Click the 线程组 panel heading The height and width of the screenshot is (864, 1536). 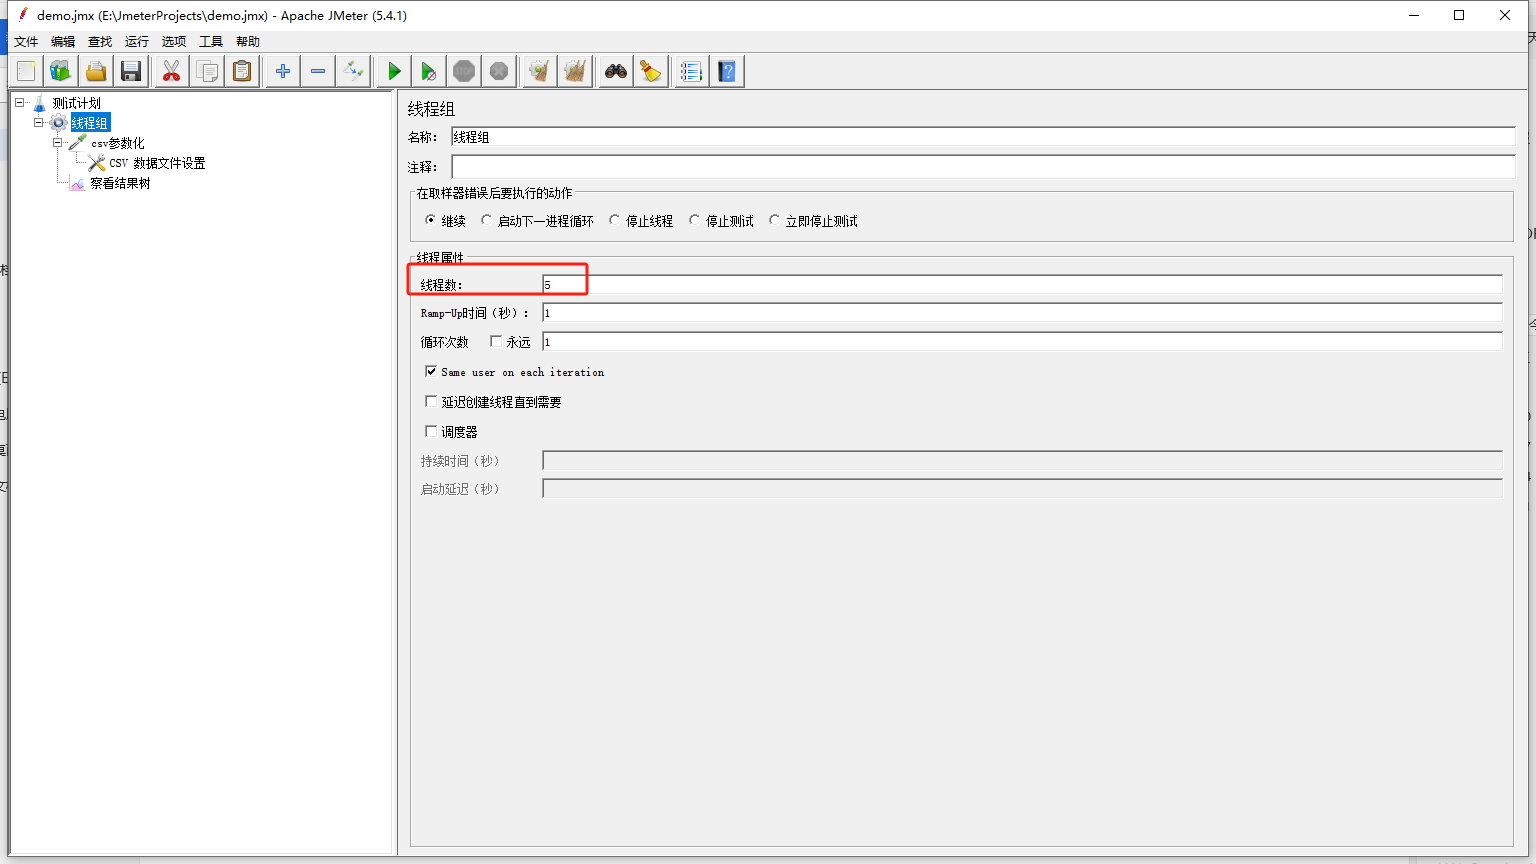click(431, 109)
